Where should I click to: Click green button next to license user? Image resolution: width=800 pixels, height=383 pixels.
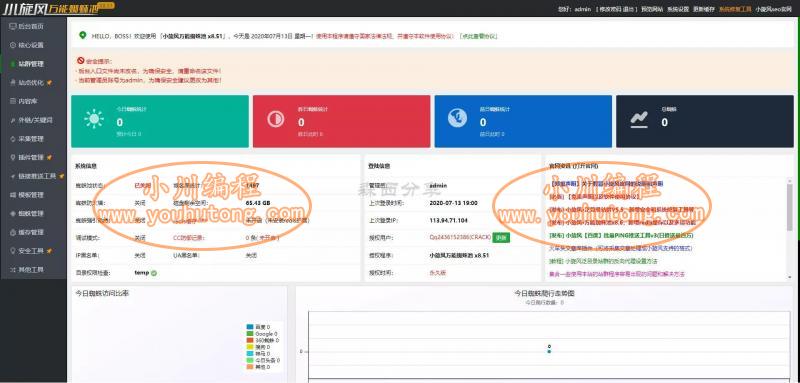tap(501, 237)
